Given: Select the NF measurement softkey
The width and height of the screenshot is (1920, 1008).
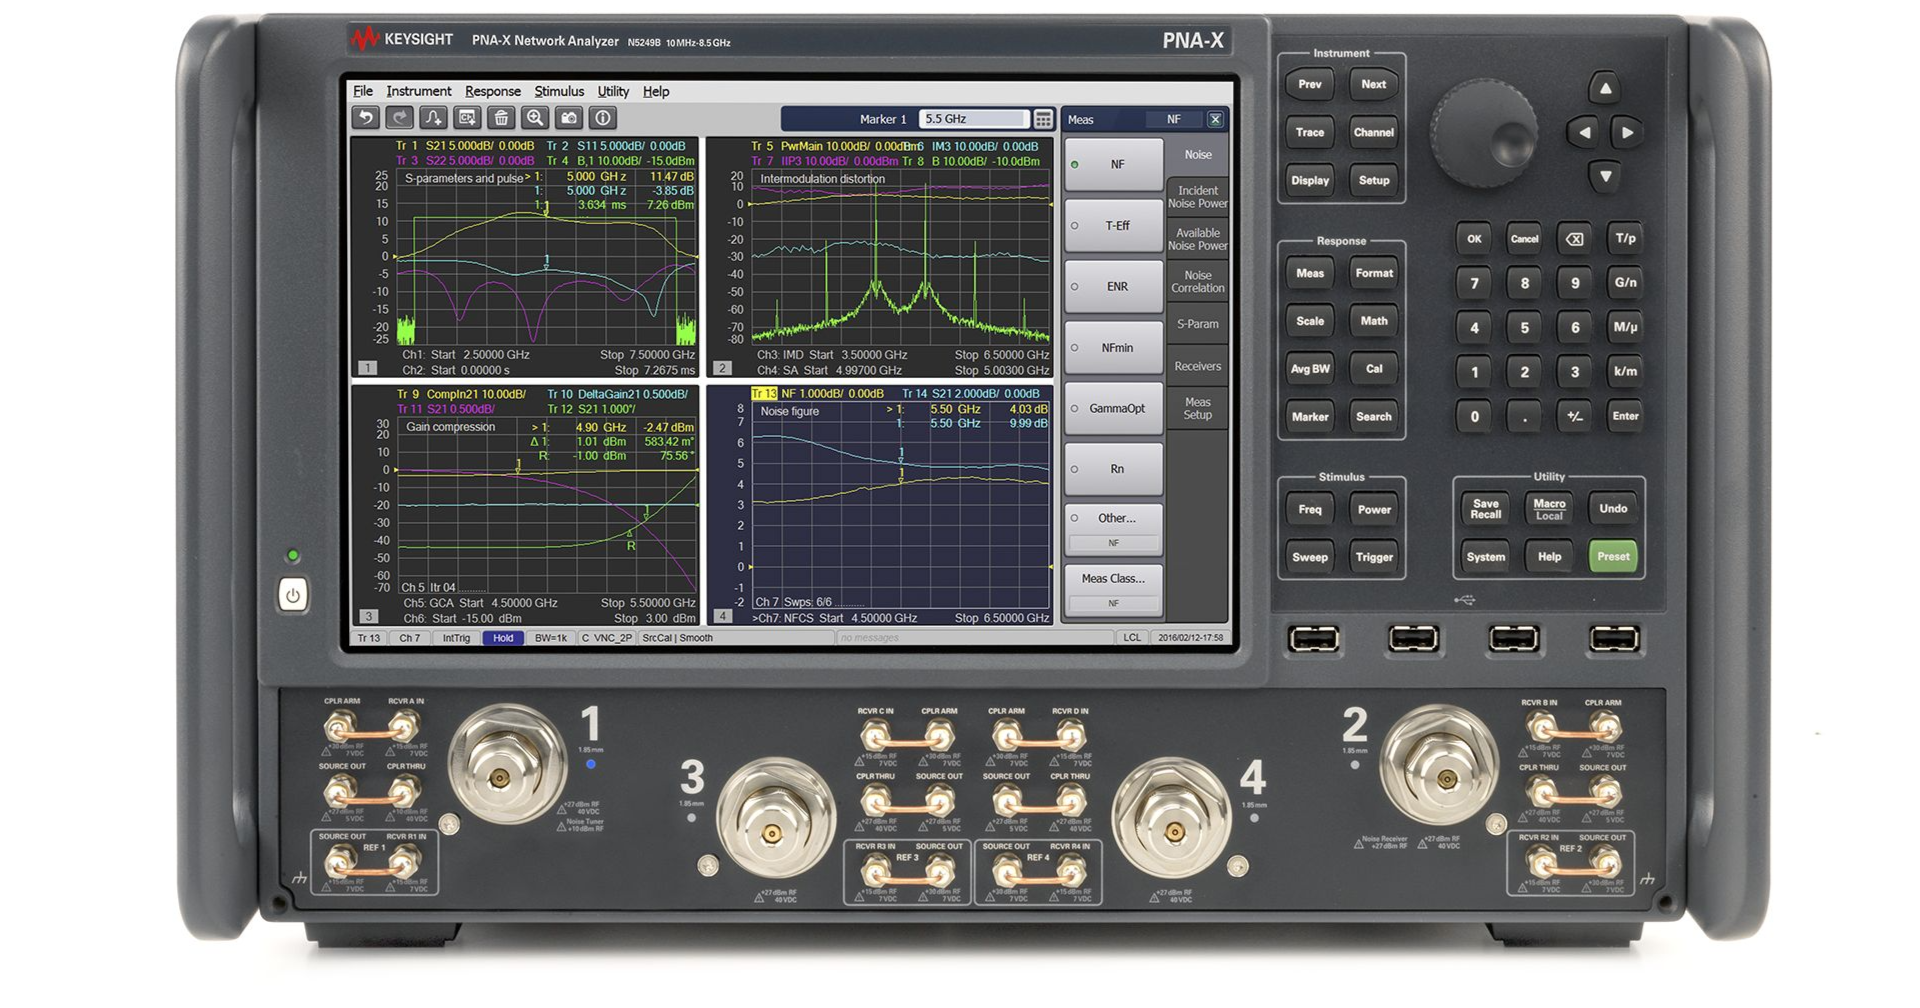Looking at the screenshot, I should tap(1114, 164).
